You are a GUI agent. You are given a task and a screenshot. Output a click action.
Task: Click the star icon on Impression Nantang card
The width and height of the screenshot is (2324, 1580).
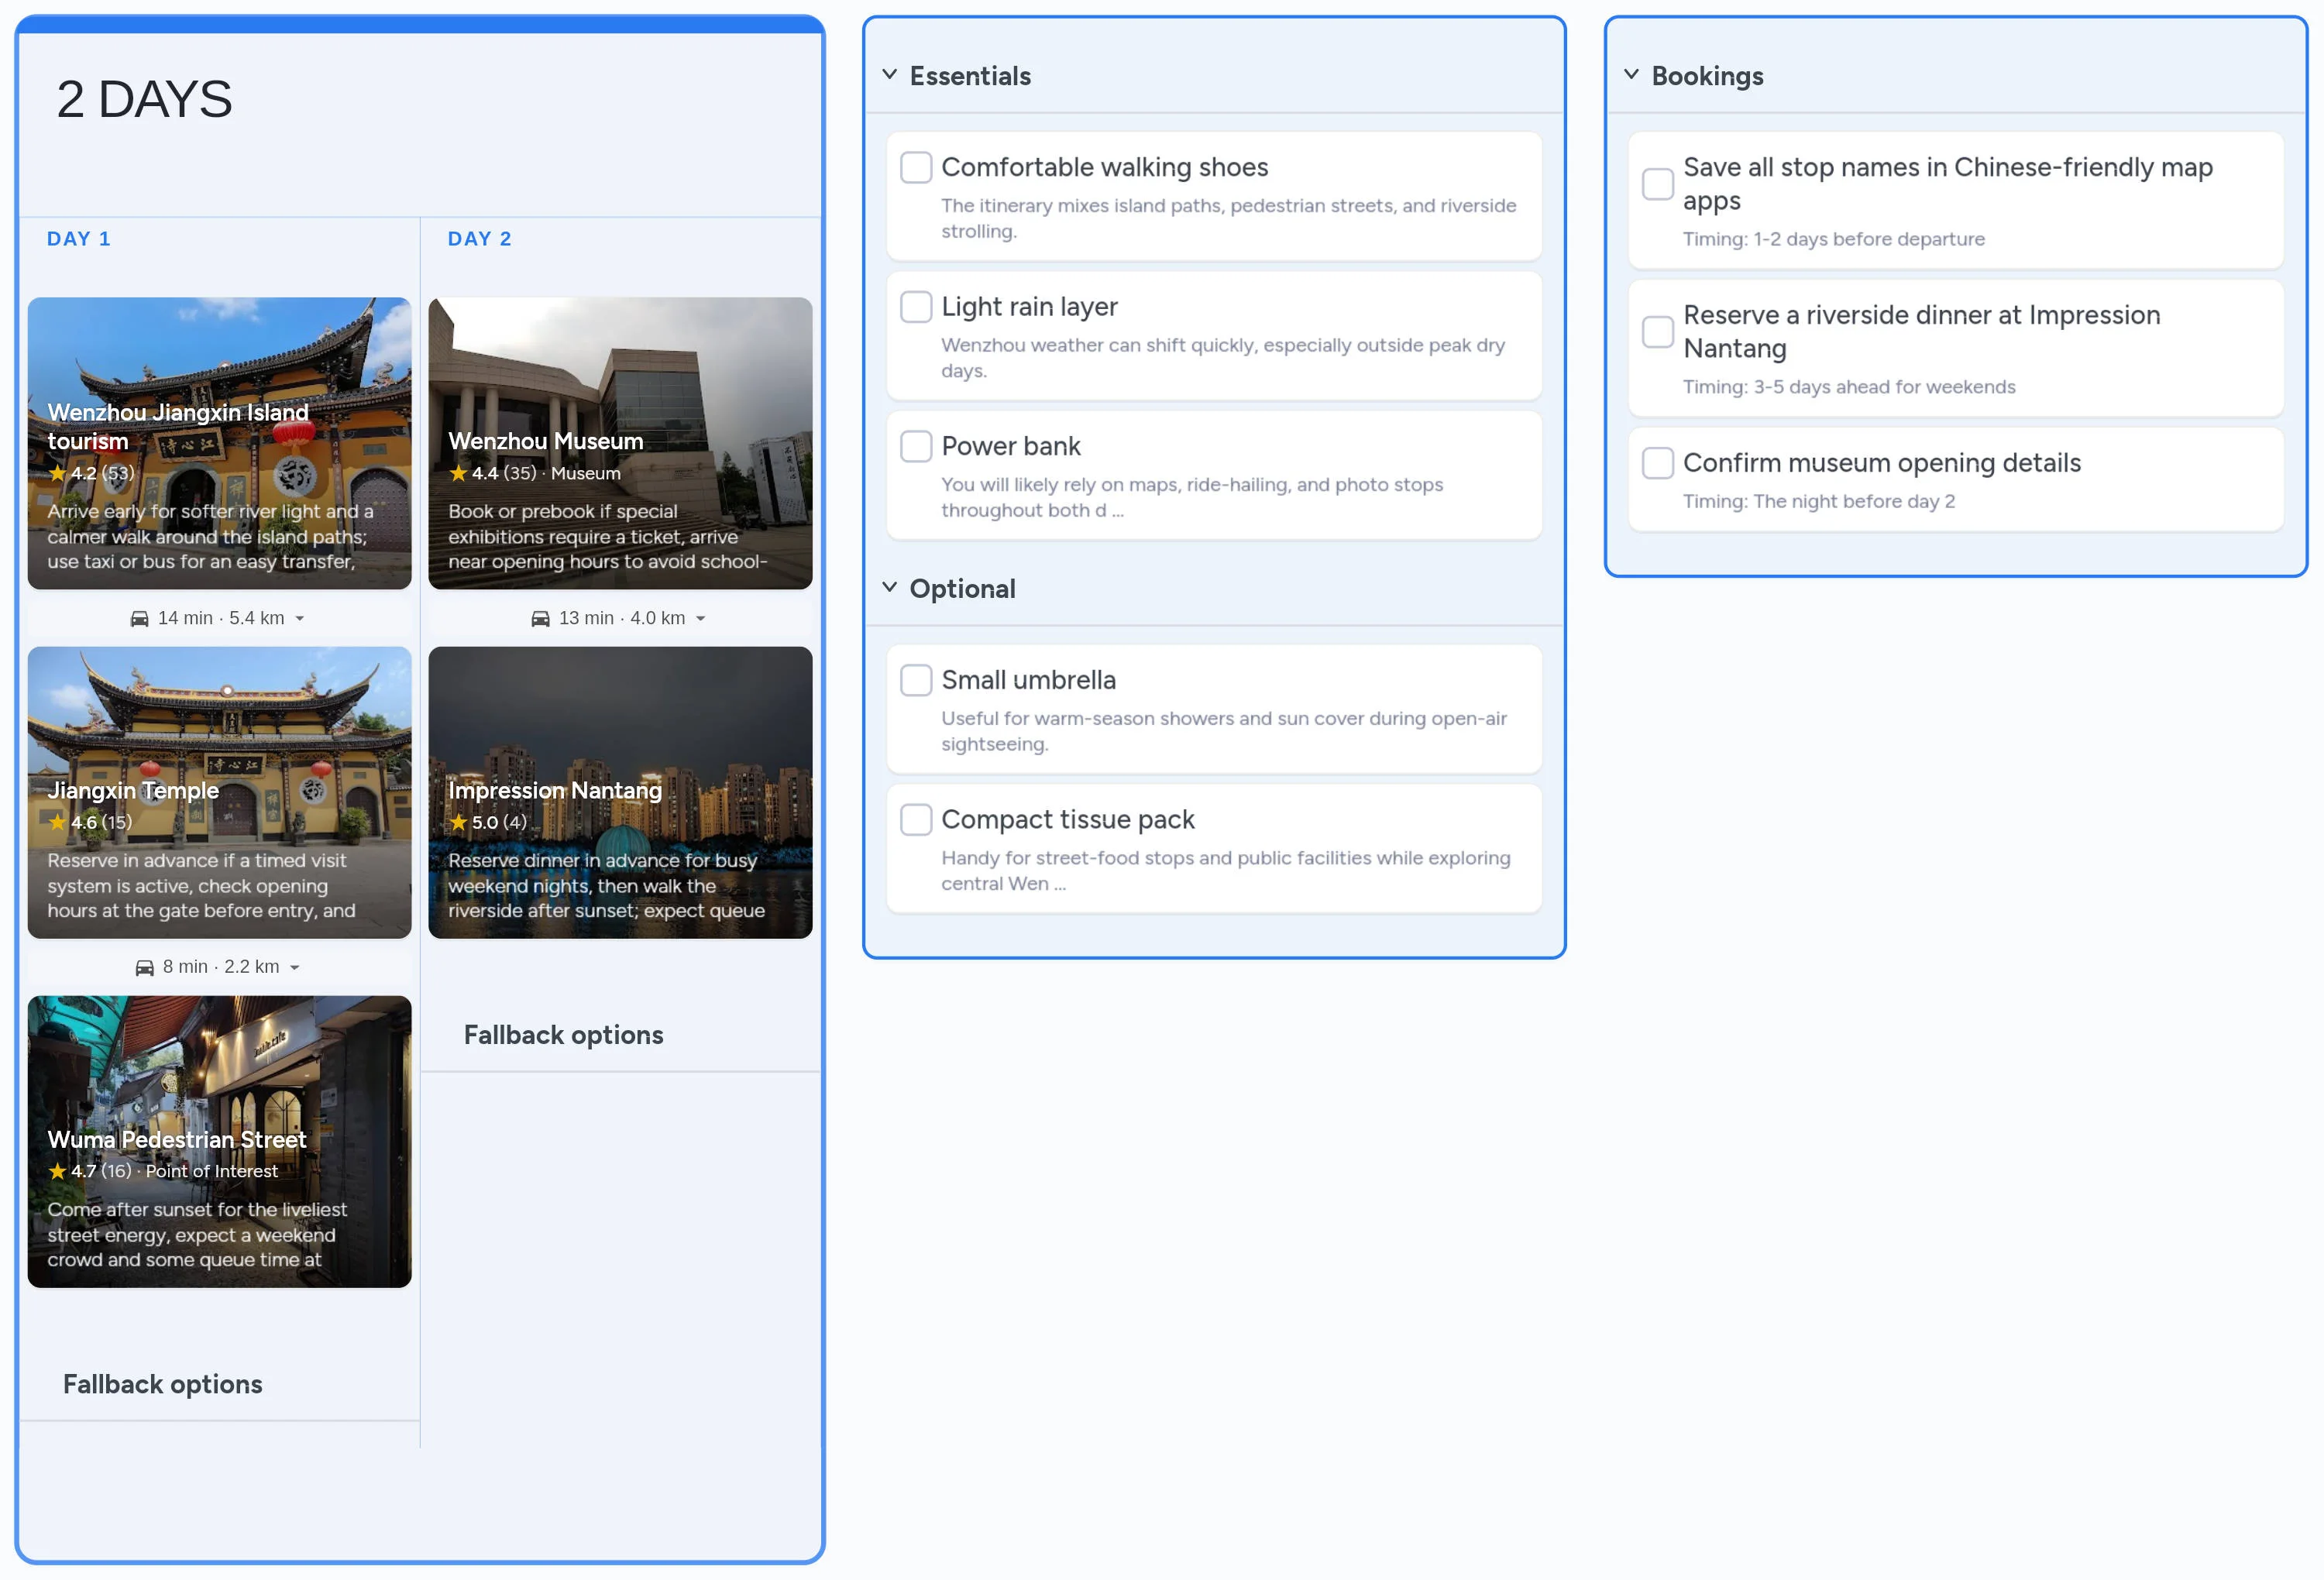tap(459, 822)
